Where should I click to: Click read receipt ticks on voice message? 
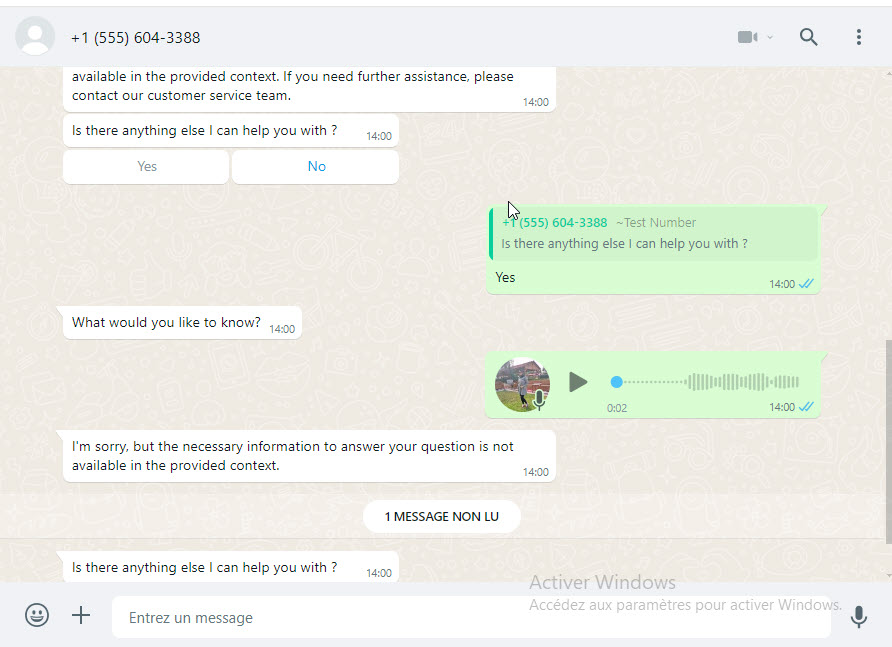coord(806,406)
